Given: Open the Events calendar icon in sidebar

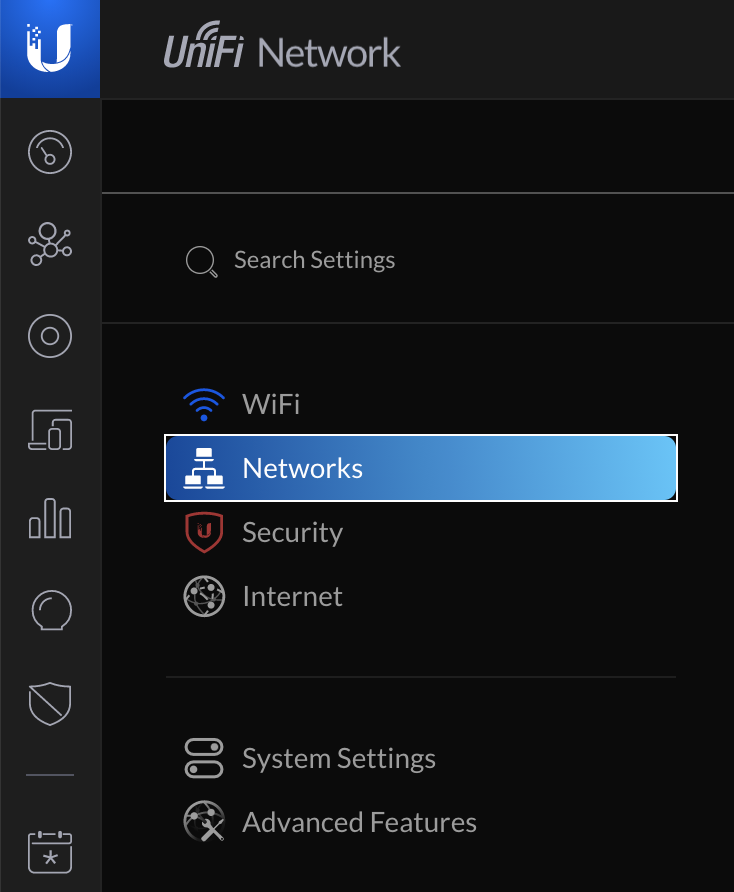Looking at the screenshot, I should (50, 852).
